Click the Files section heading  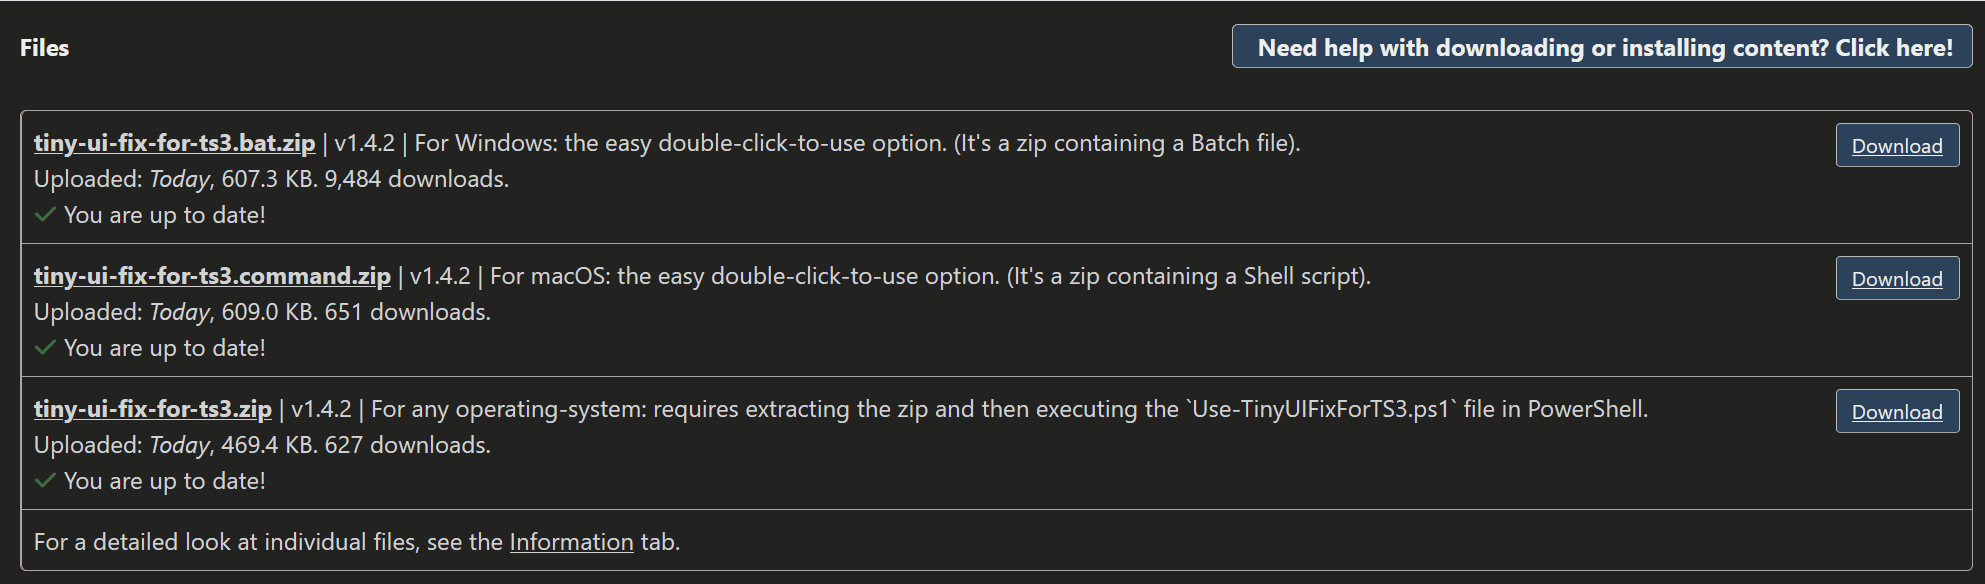coord(45,48)
